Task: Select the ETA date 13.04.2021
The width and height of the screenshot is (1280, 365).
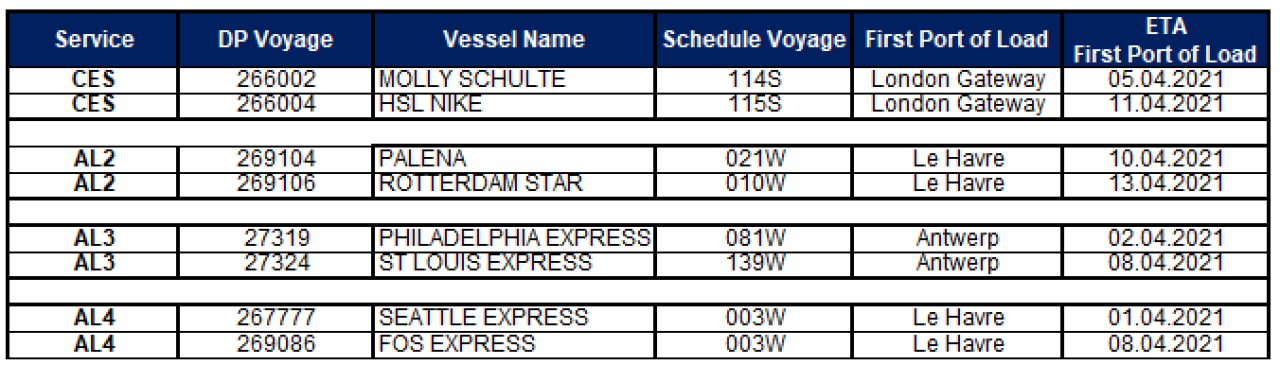Action: click(1164, 184)
